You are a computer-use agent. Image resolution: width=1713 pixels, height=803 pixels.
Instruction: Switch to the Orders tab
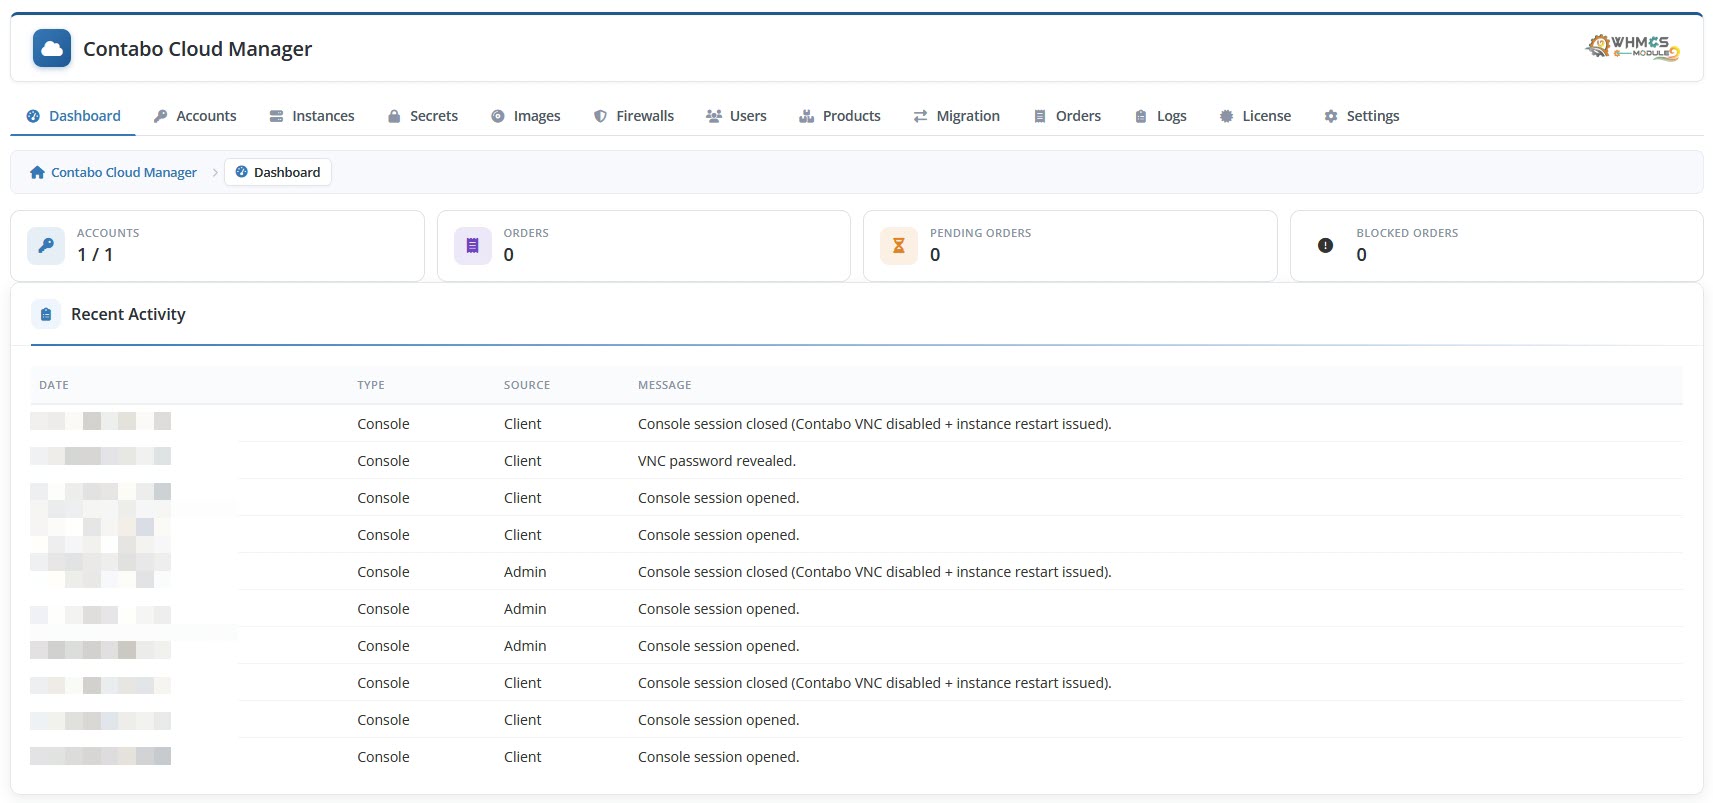click(x=1068, y=116)
